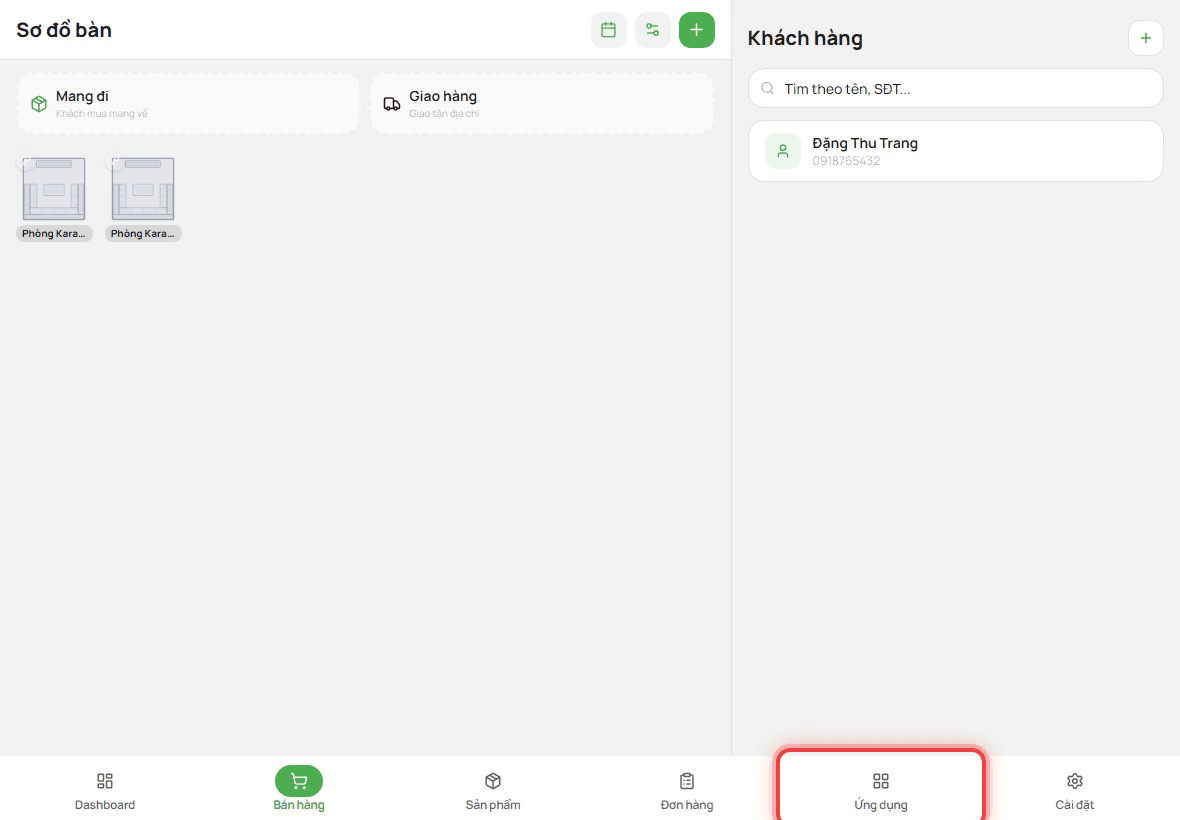Open Sản phẩm products tab
The image size is (1180, 820).
tap(493, 790)
